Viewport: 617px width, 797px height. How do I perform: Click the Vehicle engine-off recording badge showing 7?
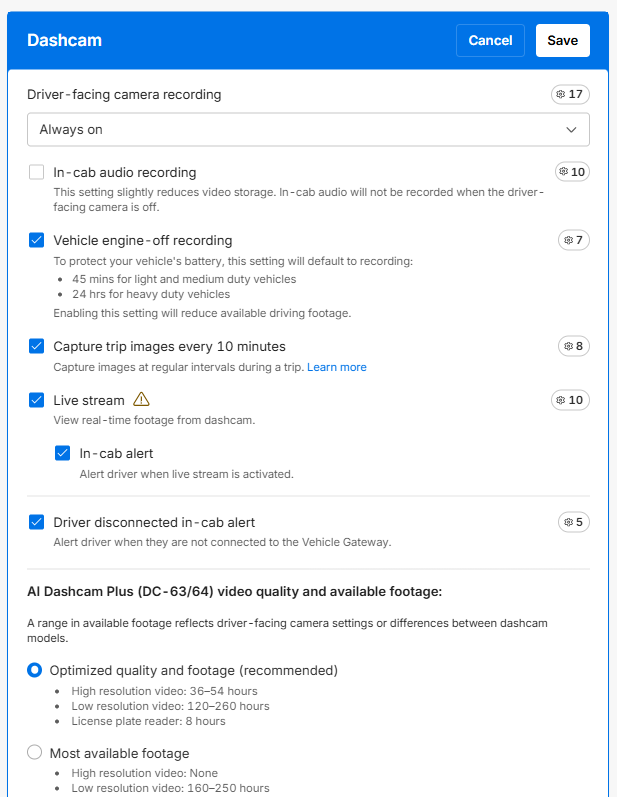point(573,240)
